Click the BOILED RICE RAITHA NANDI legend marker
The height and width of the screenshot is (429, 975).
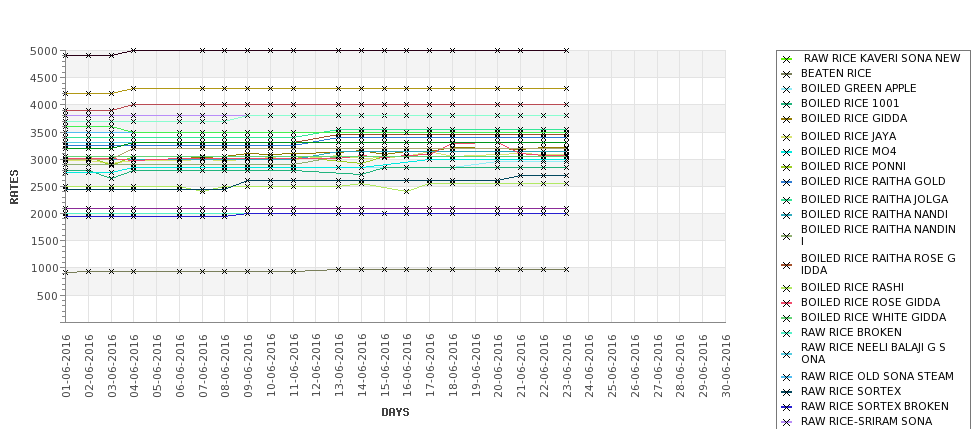[x=787, y=214]
